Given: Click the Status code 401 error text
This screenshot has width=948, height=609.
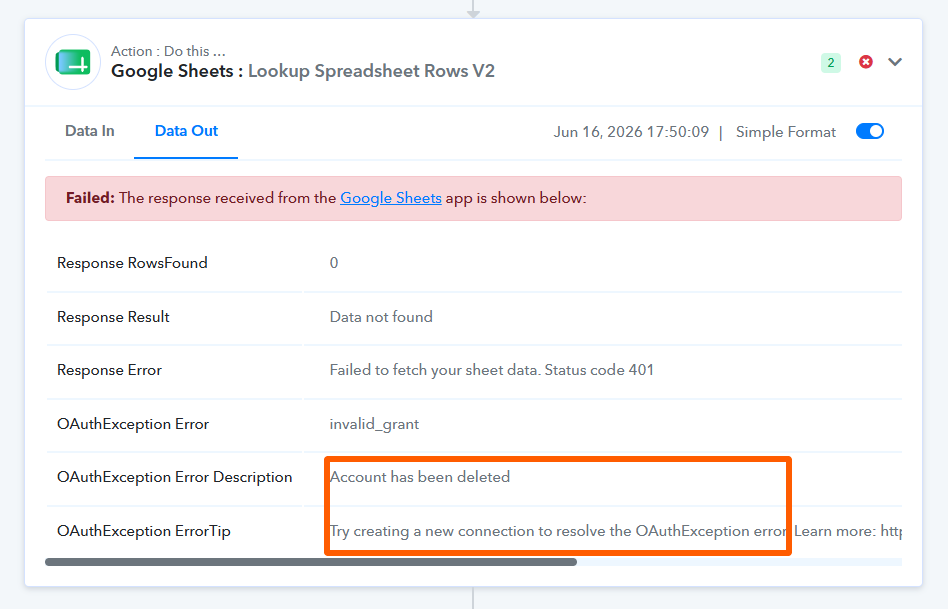Looking at the screenshot, I should pyautogui.click(x=492, y=370).
